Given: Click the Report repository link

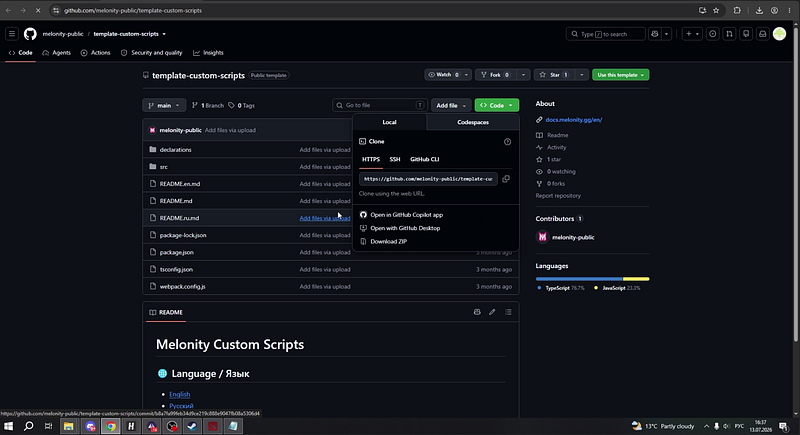Looking at the screenshot, I should click(x=558, y=196).
